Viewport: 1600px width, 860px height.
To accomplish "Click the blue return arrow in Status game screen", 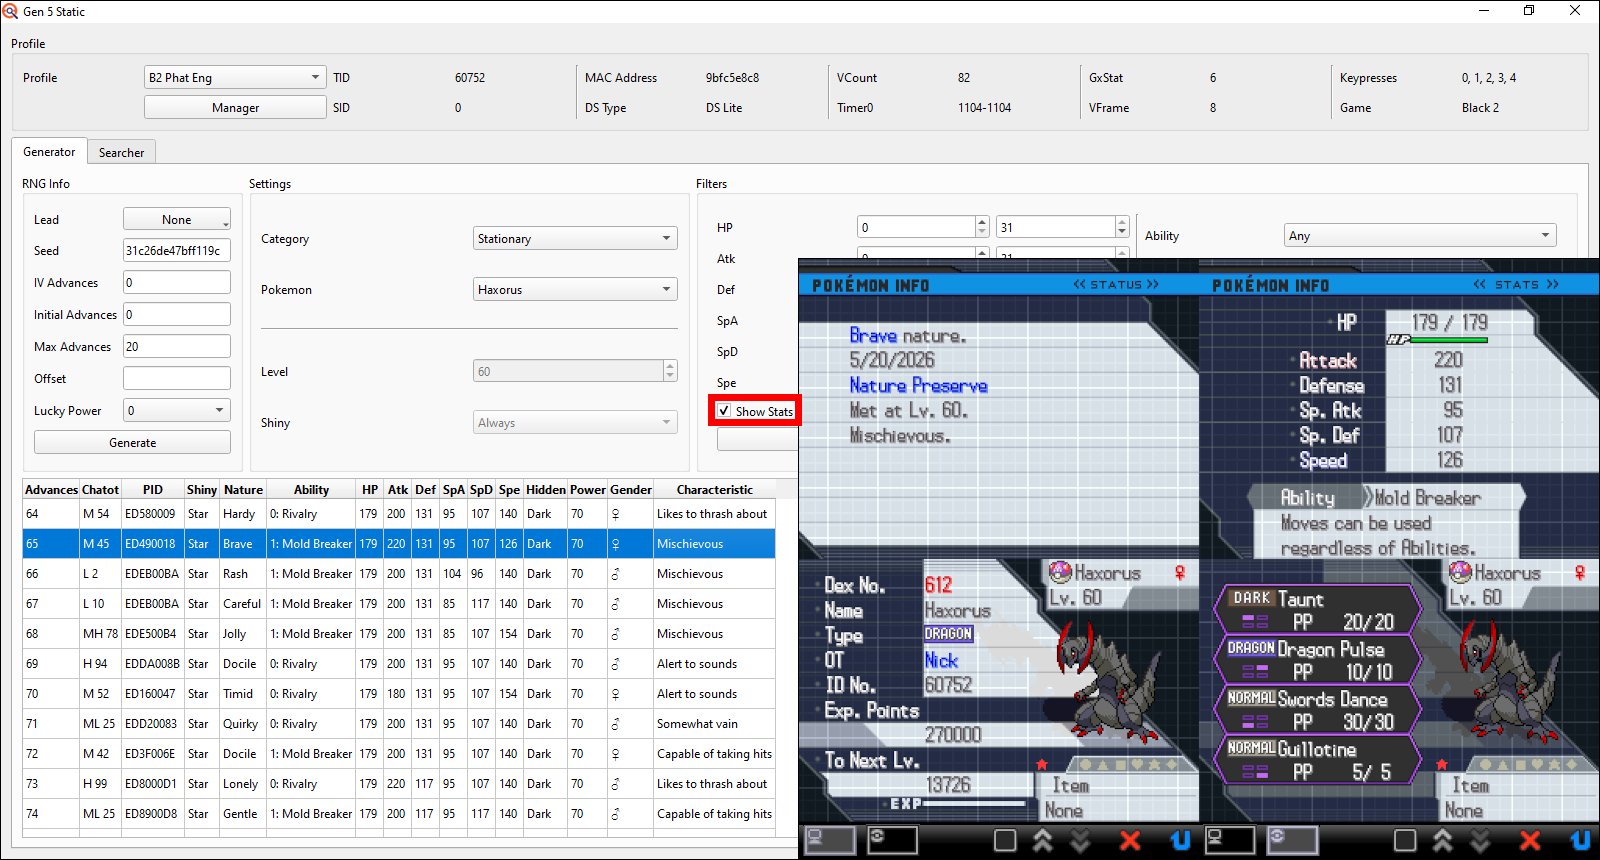I will pos(1180,840).
